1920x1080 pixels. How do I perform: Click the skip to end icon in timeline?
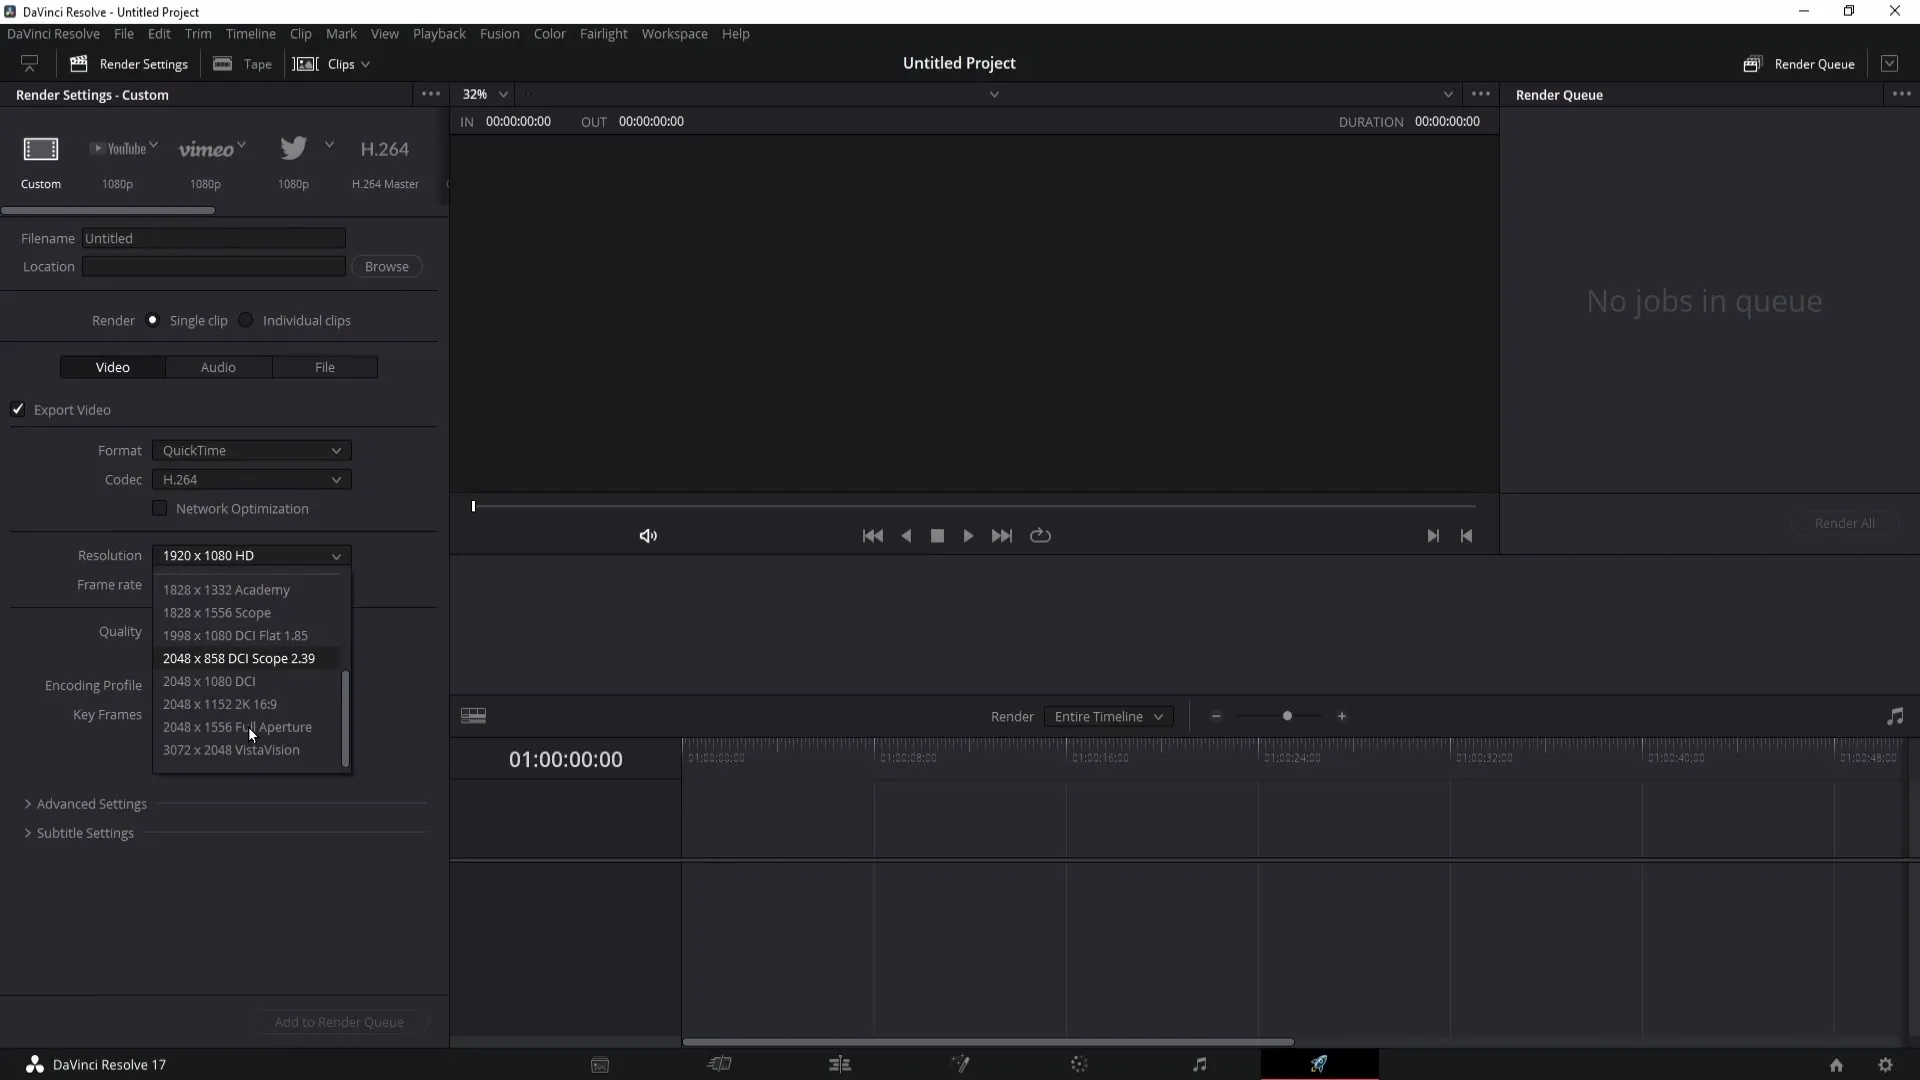[x=1432, y=535]
